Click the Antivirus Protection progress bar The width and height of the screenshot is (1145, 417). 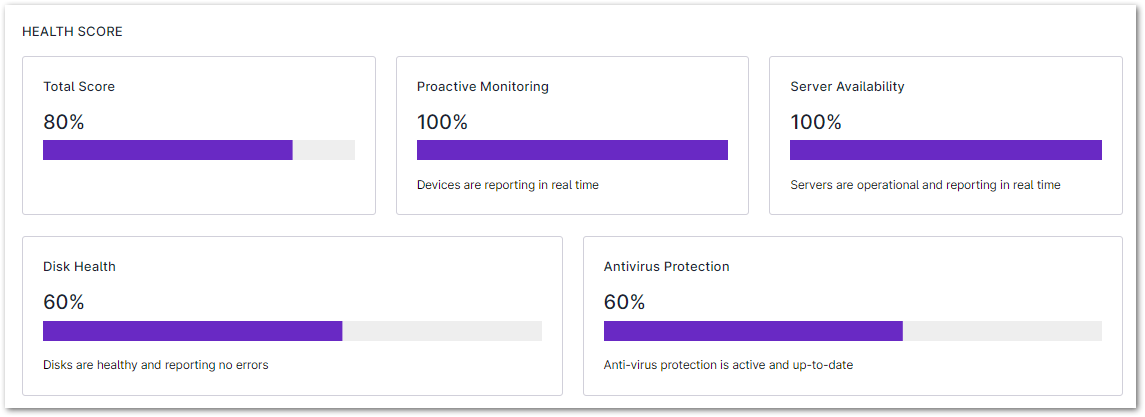[x=852, y=331]
